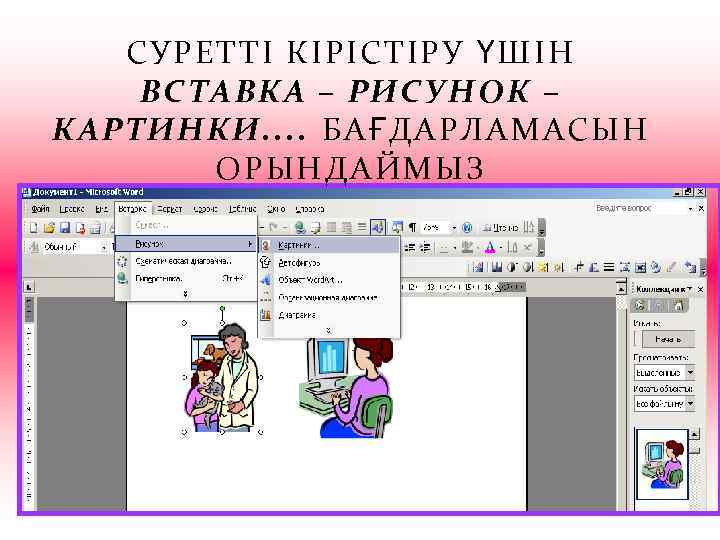Screen dimensions: 720x540
Task: Select the Crop tool icon
Action: tap(578, 267)
